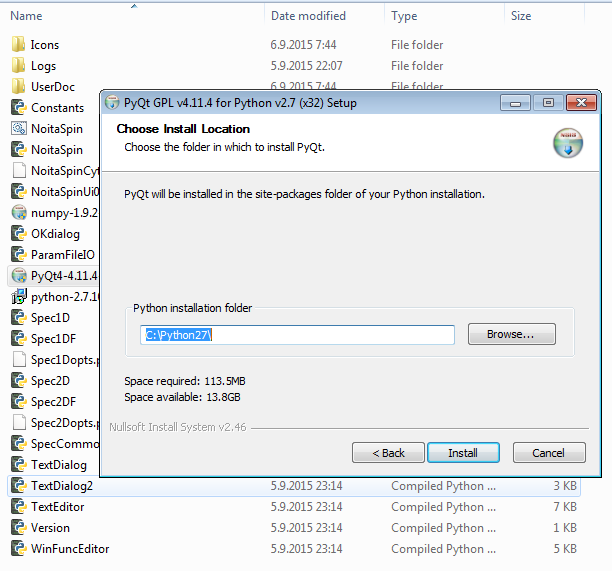612x571 pixels.
Task: Click the Spec2DF Python file icon
Action: pyautogui.click(x=18, y=402)
